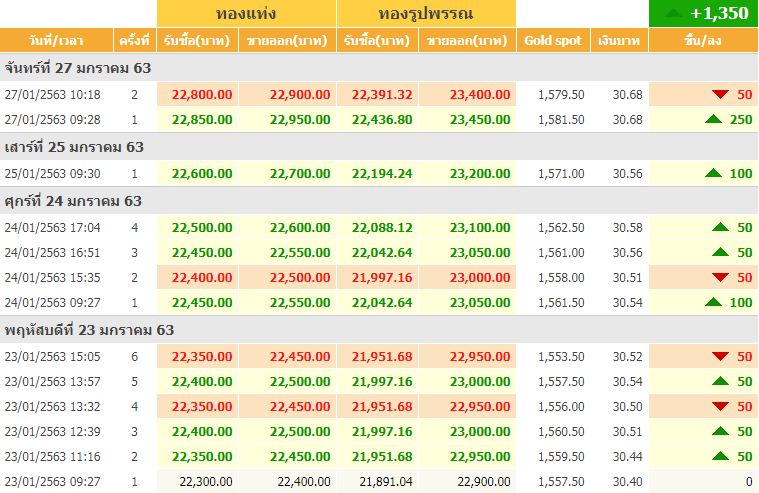
Task: Click Gold spot value 1,562.50
Action: [561, 227]
